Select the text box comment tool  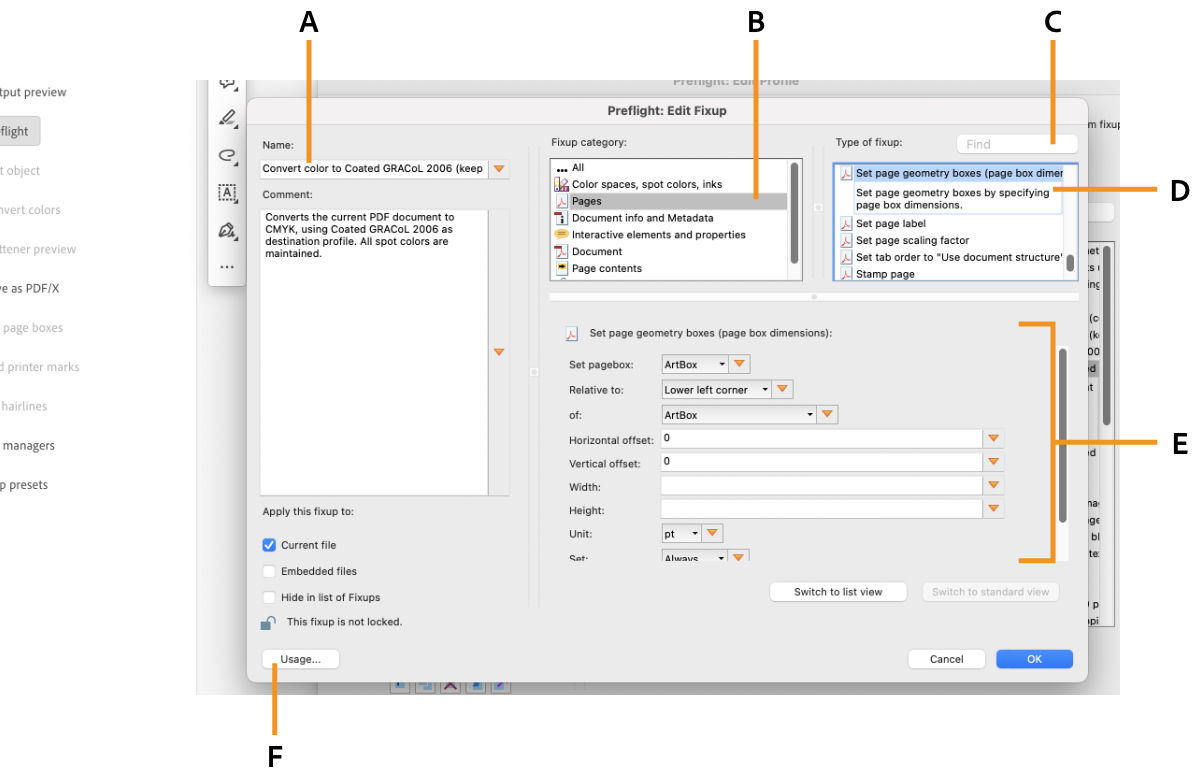coord(227,190)
